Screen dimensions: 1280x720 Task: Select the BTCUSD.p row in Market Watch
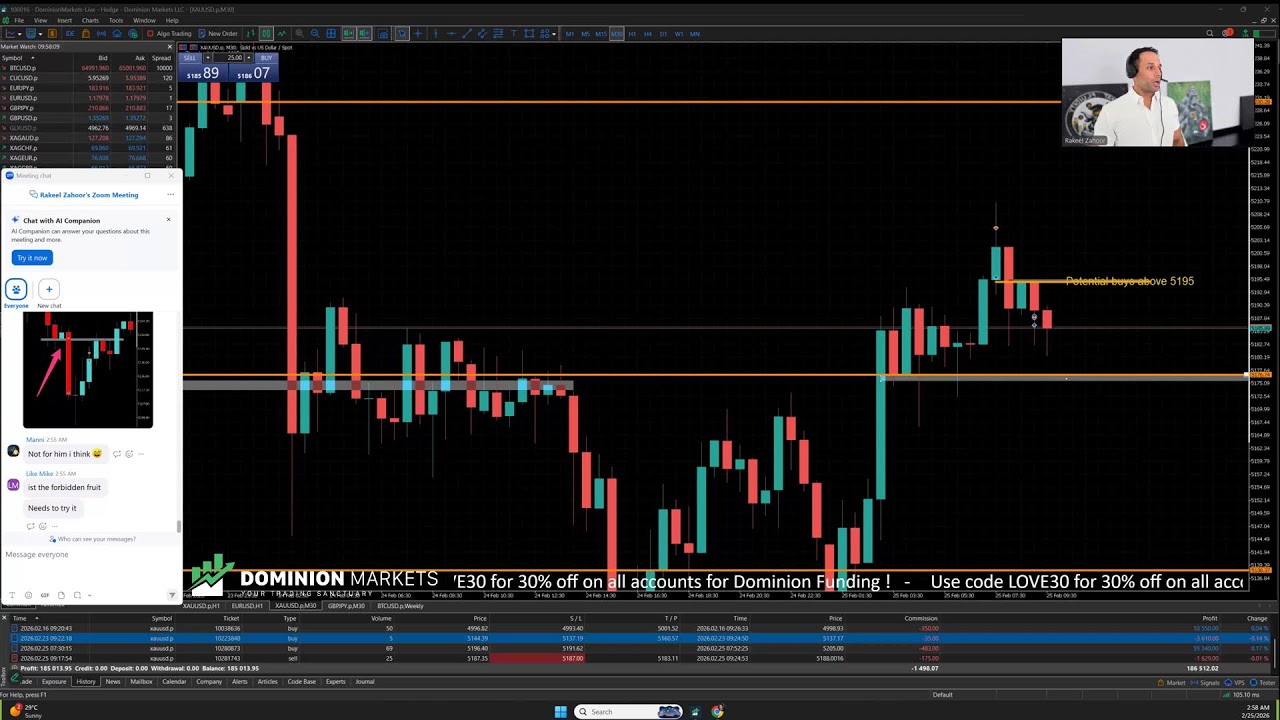point(88,68)
